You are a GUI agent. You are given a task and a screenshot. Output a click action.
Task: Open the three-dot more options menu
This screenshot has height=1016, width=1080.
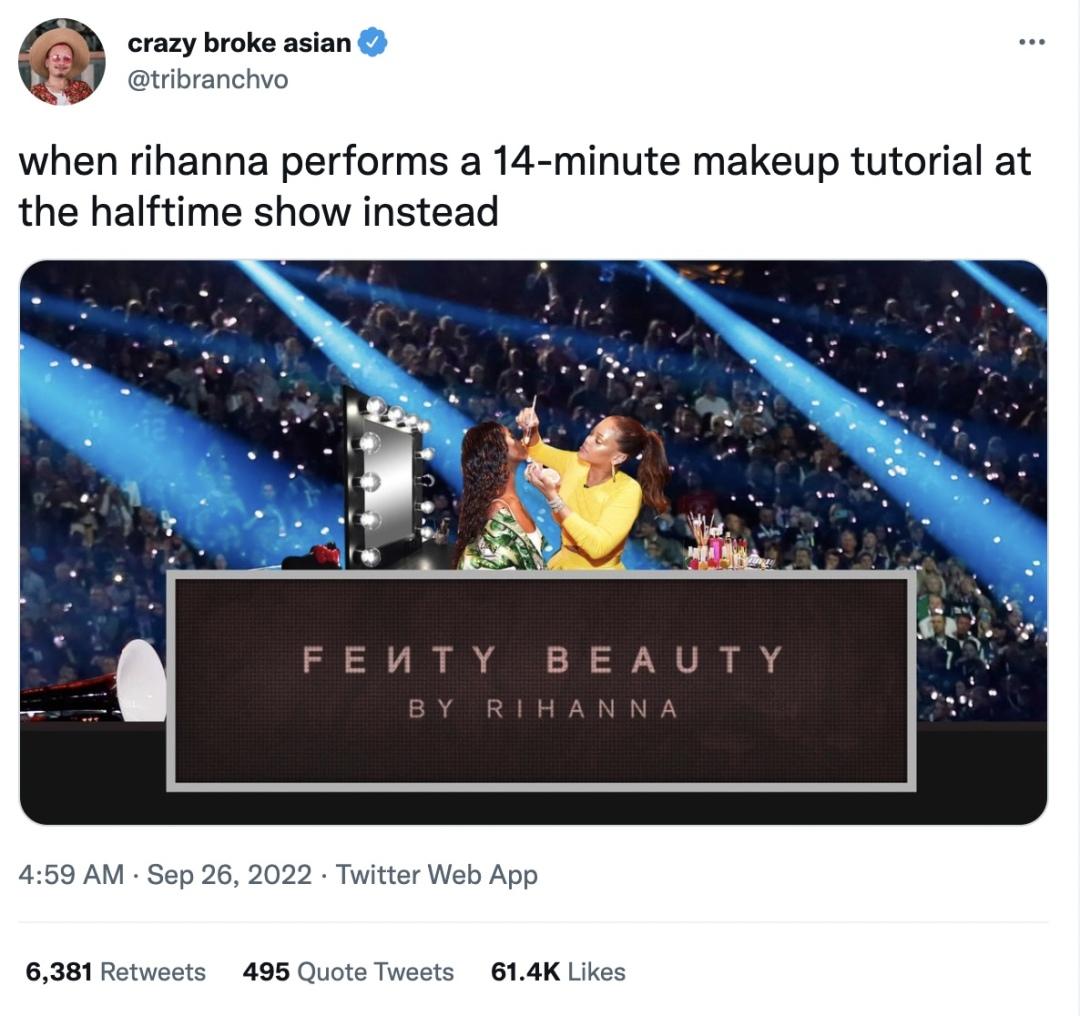point(1031,42)
